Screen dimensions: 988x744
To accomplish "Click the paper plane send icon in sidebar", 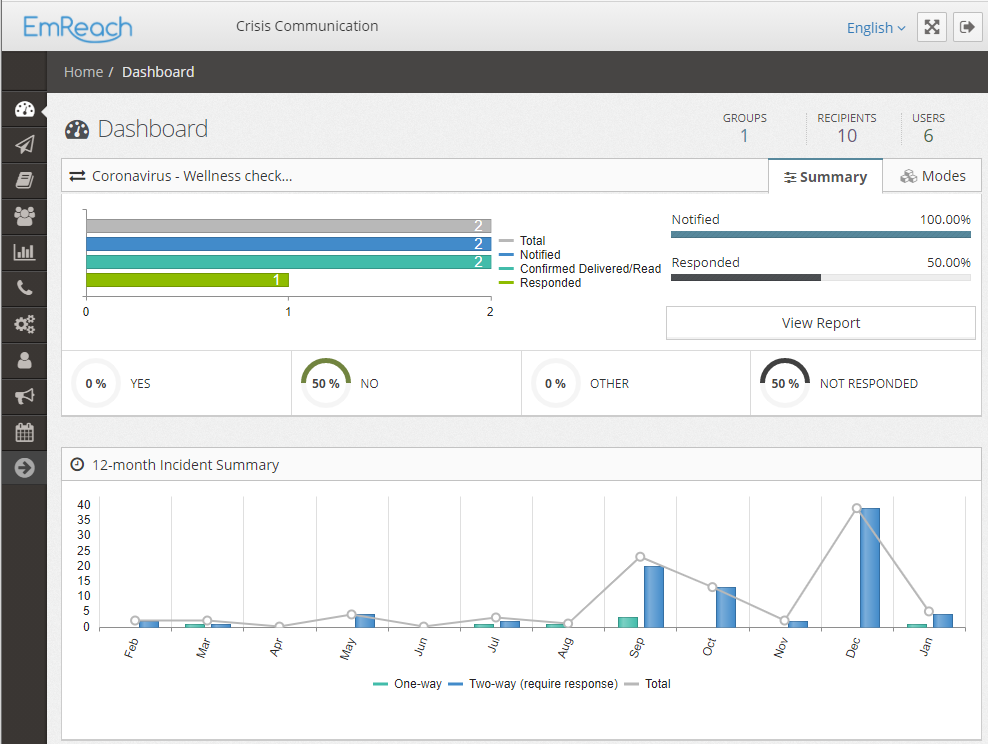I will pos(24,144).
